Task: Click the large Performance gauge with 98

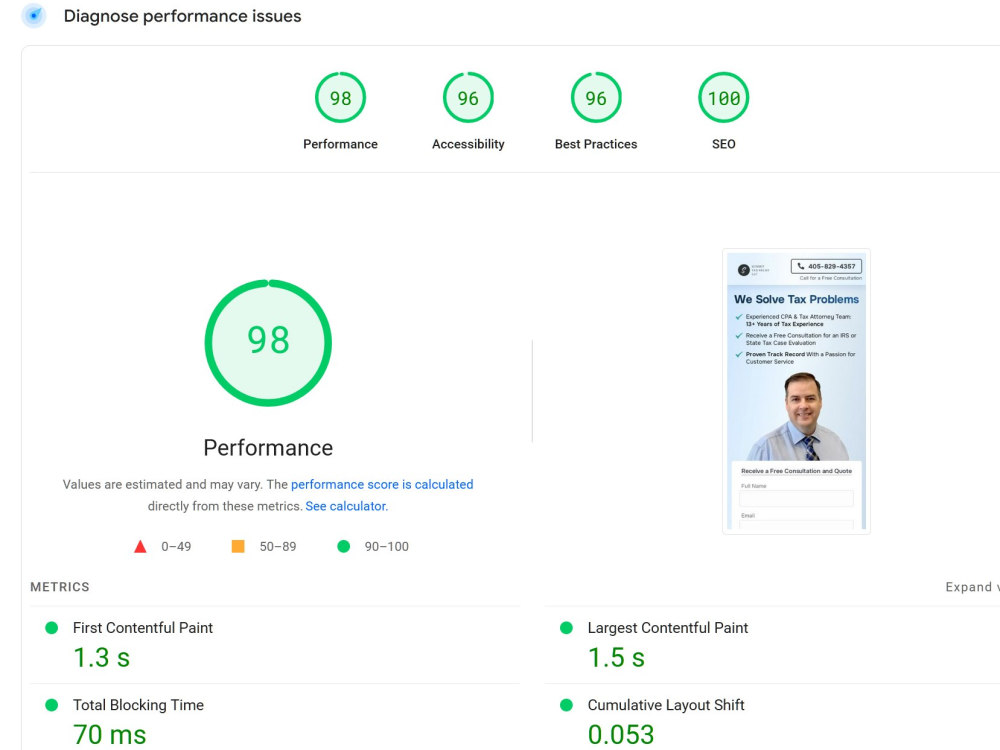Action: tap(268, 342)
